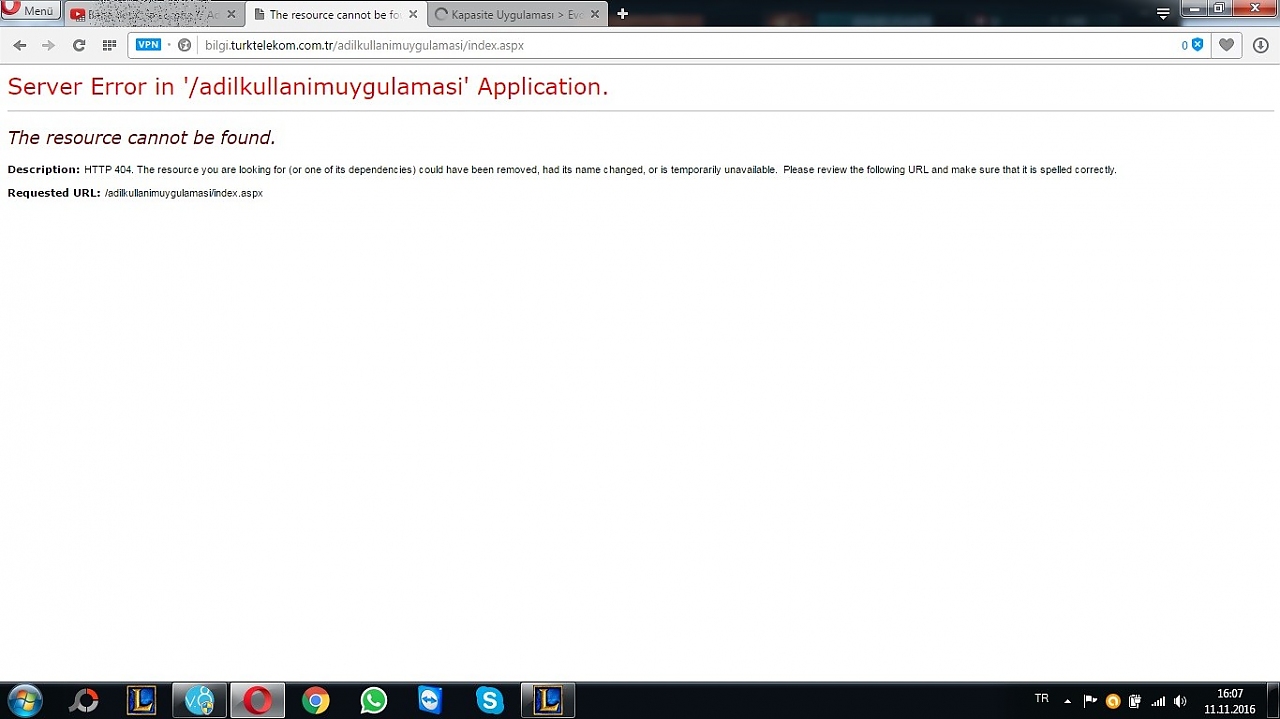Close the YouTube tab
This screenshot has height=719, width=1280.
pyautogui.click(x=231, y=15)
